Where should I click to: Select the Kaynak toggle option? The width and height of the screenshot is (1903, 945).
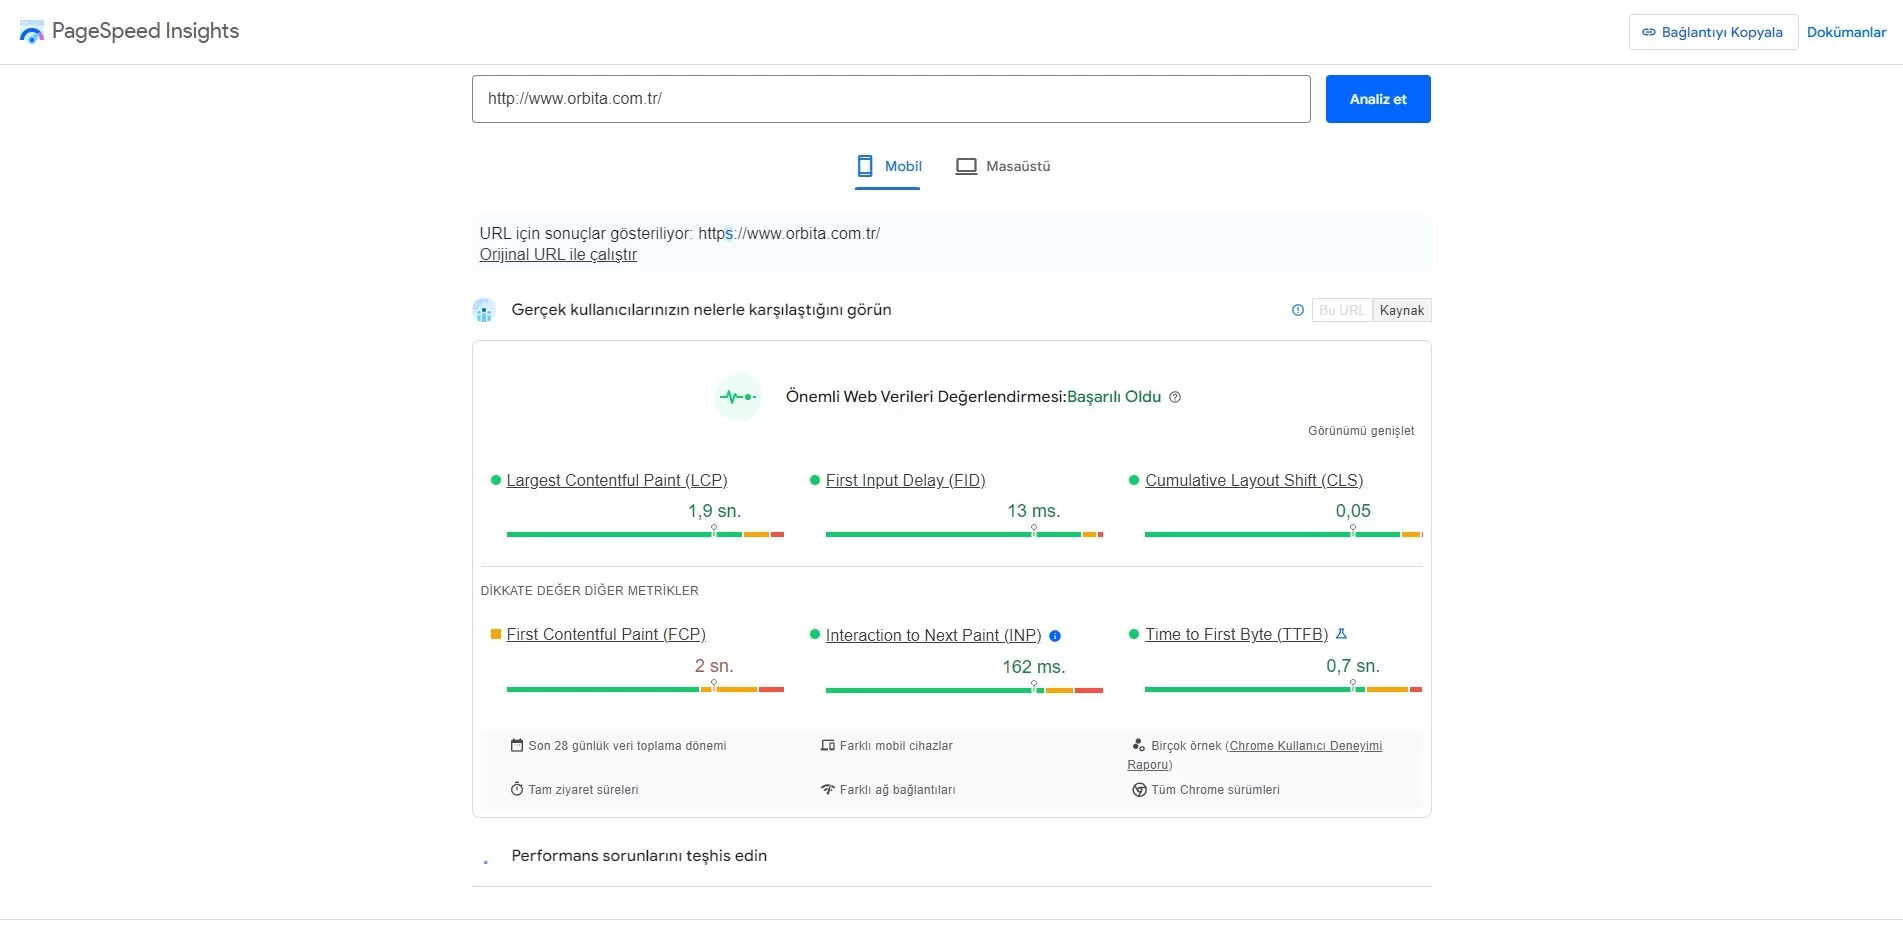[x=1402, y=310]
